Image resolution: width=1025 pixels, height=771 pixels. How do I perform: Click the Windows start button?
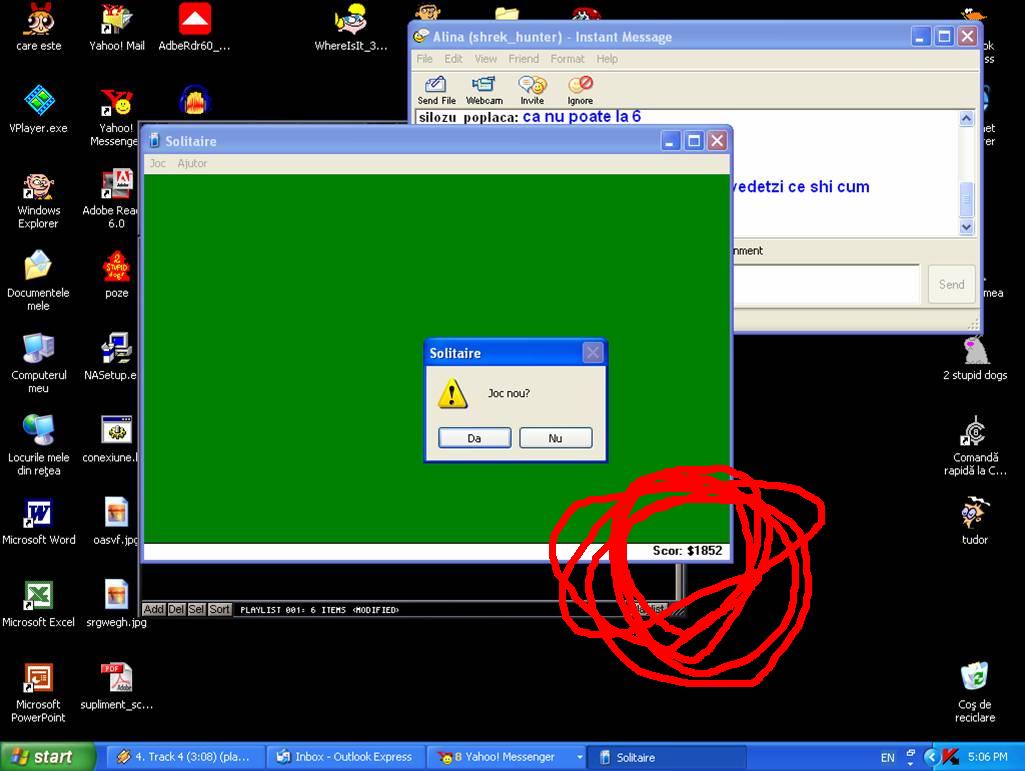pos(46,757)
